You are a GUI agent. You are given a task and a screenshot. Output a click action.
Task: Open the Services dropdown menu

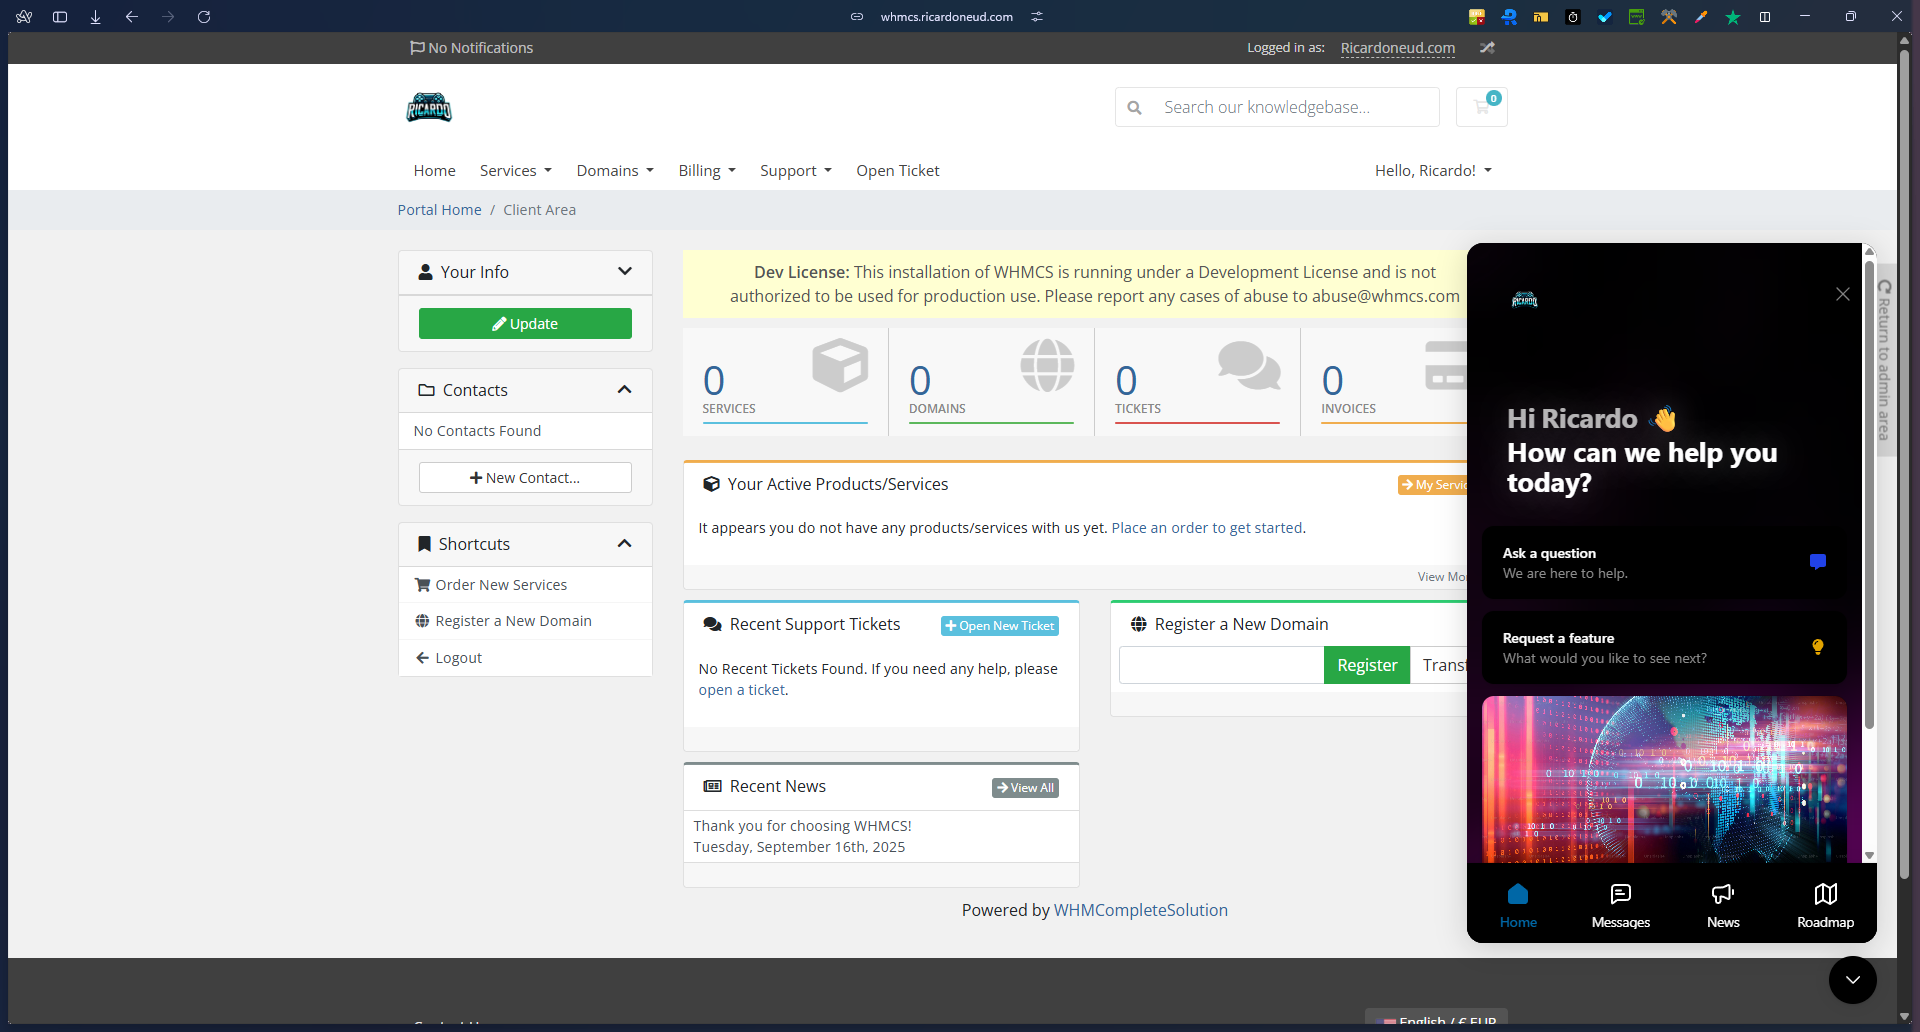(515, 171)
